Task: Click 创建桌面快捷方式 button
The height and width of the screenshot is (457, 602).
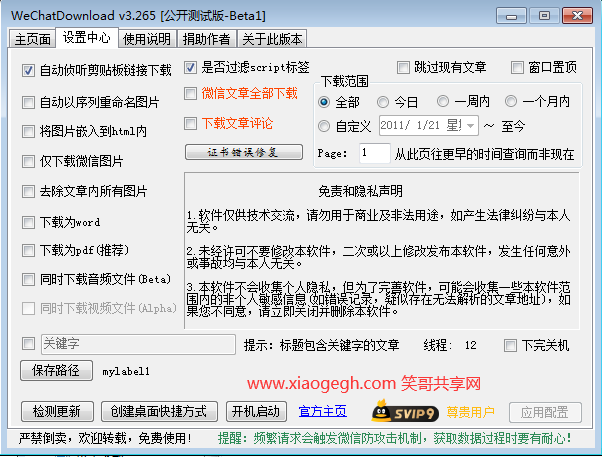Action: pyautogui.click(x=159, y=412)
